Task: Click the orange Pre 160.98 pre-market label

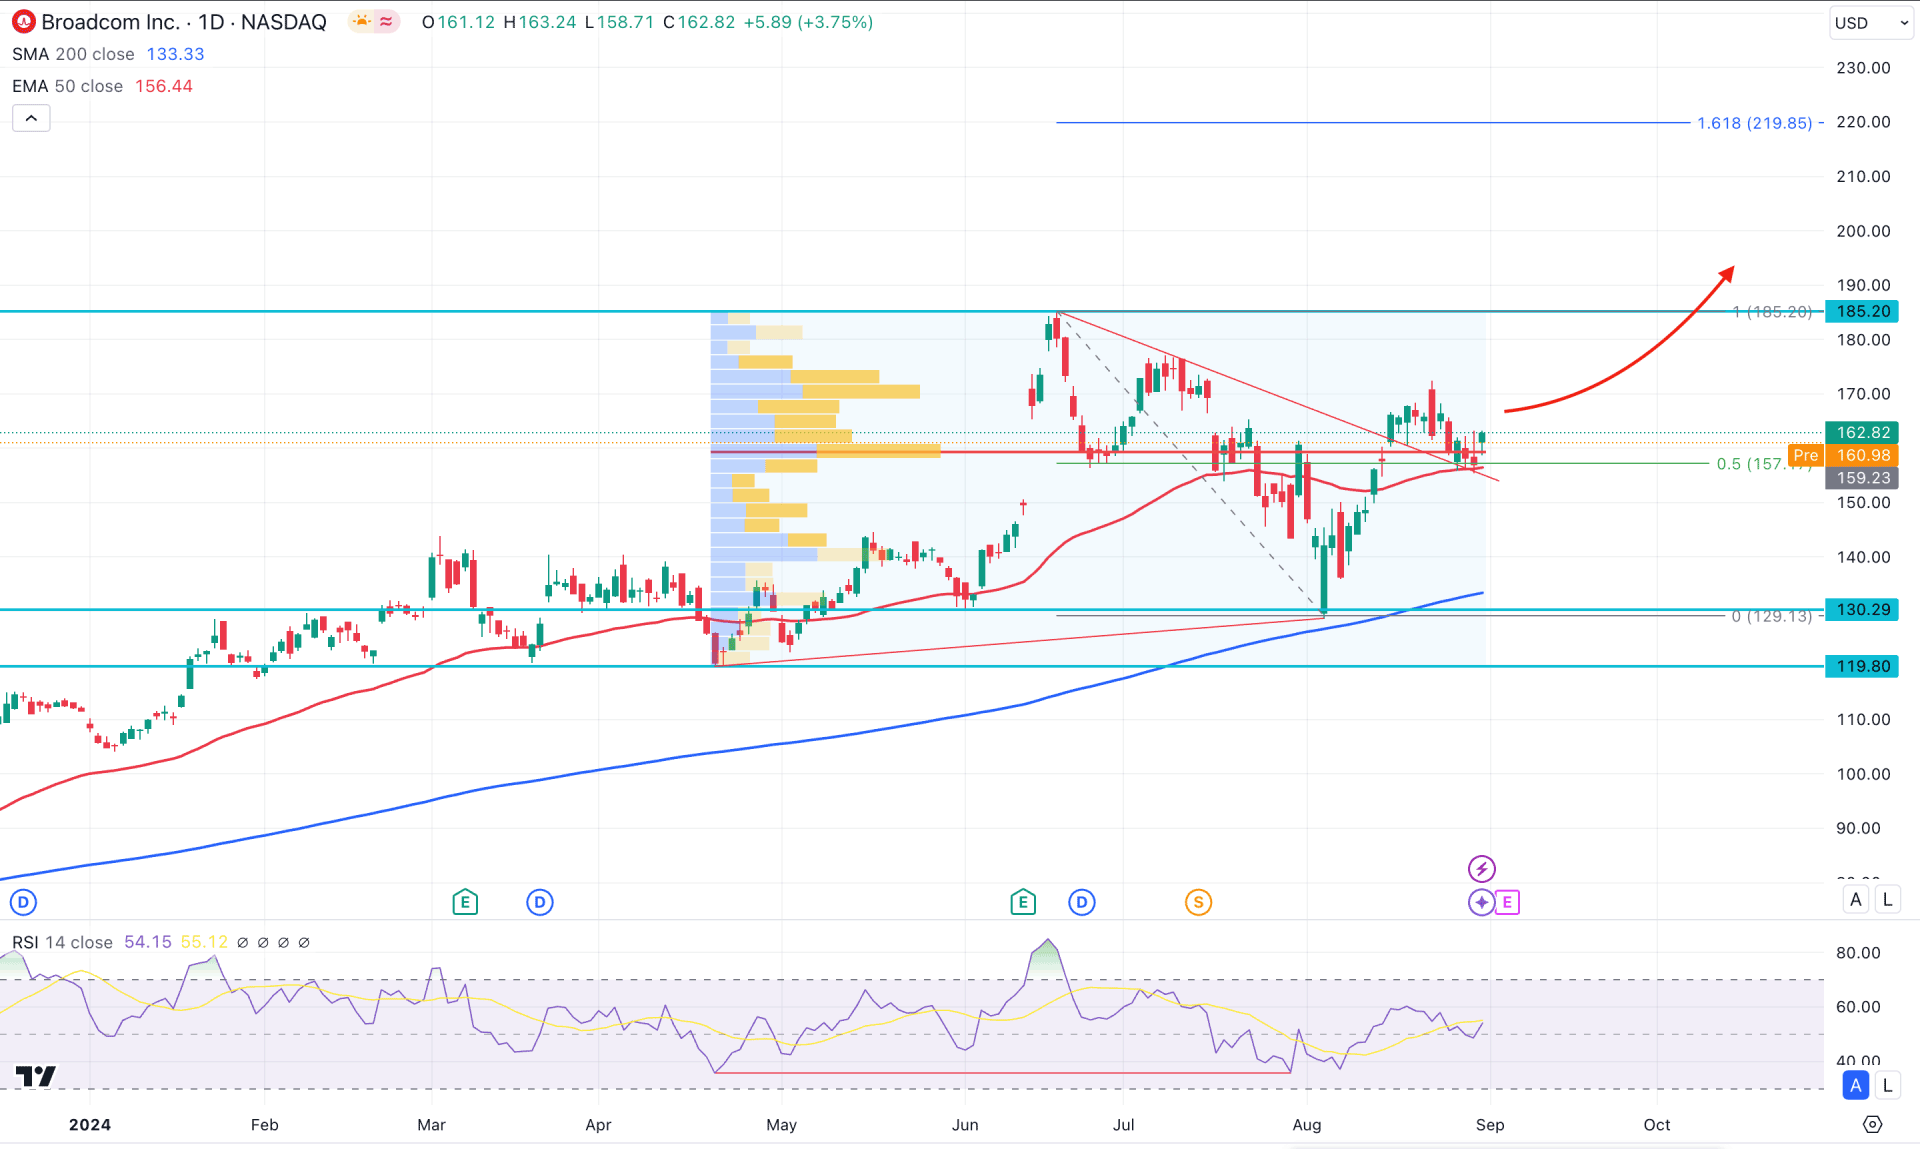Action: pyautogui.click(x=1843, y=455)
